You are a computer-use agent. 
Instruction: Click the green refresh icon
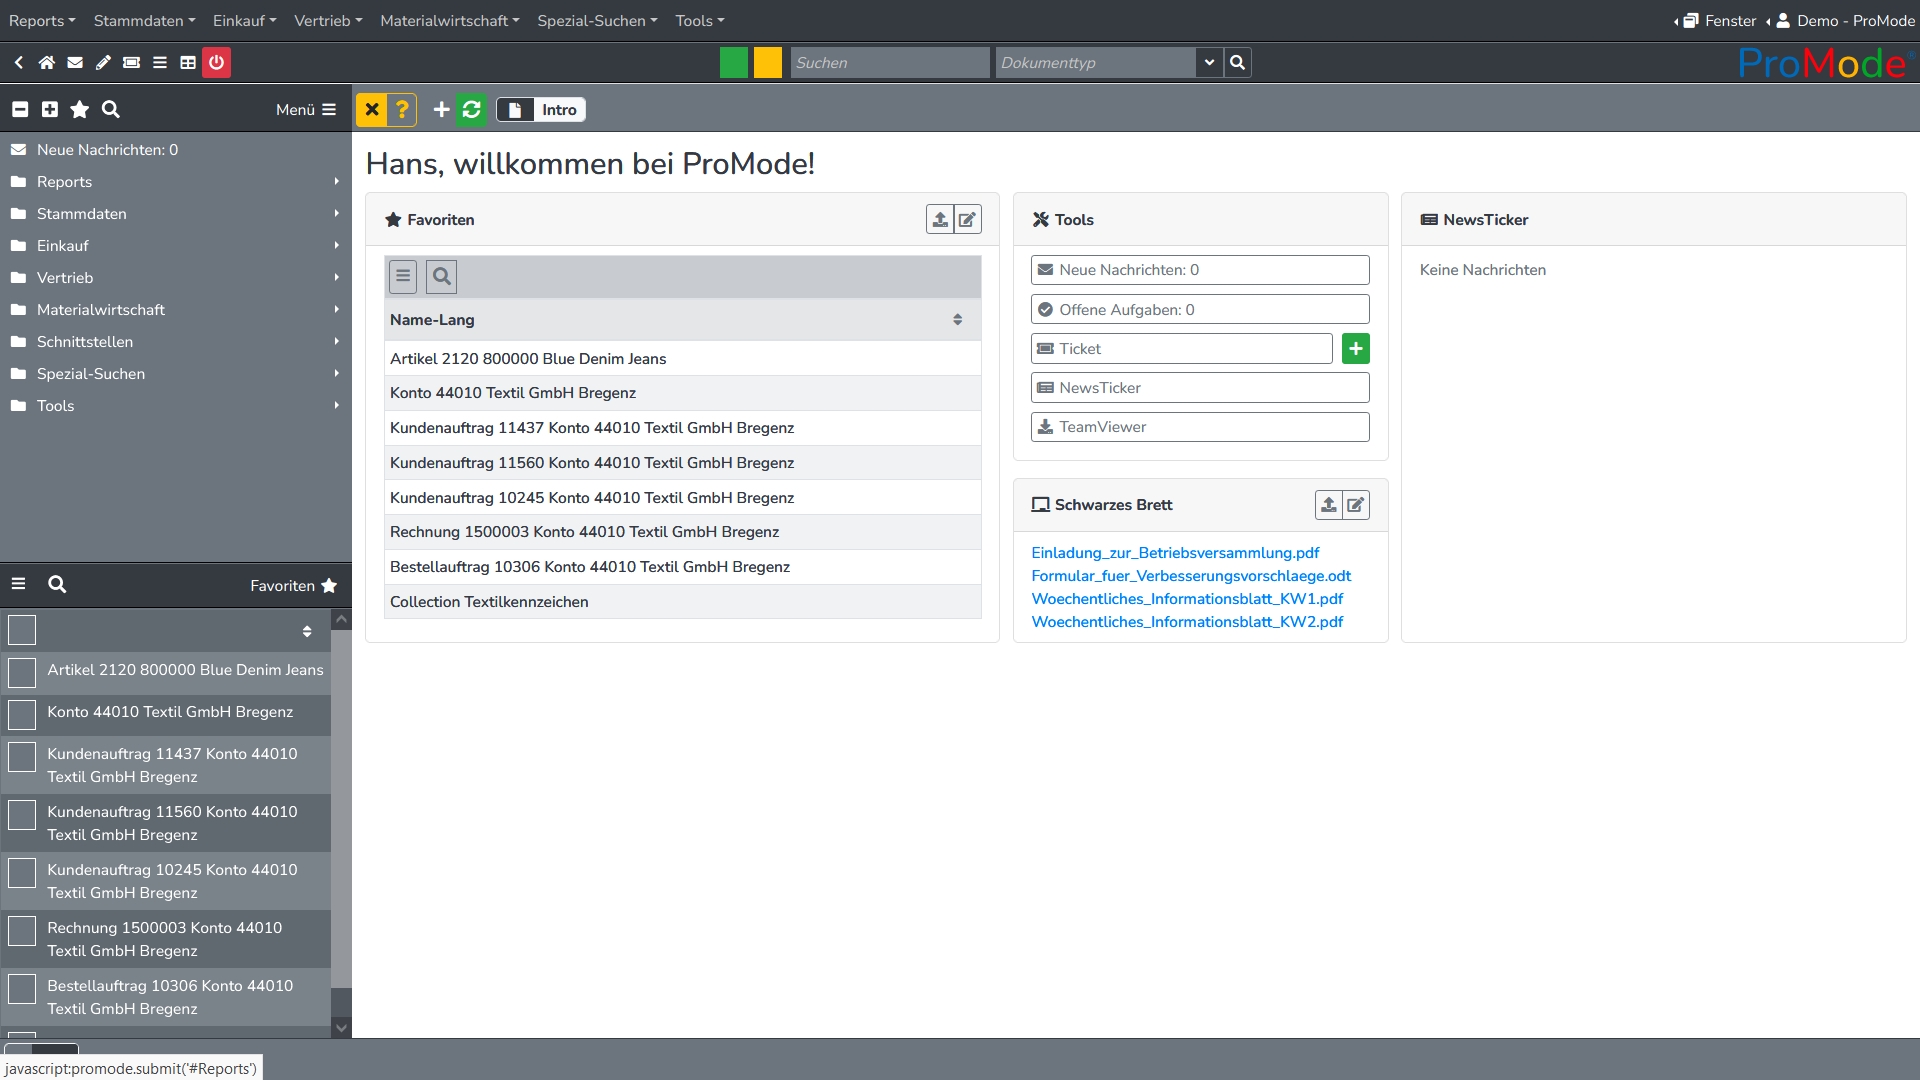click(472, 110)
